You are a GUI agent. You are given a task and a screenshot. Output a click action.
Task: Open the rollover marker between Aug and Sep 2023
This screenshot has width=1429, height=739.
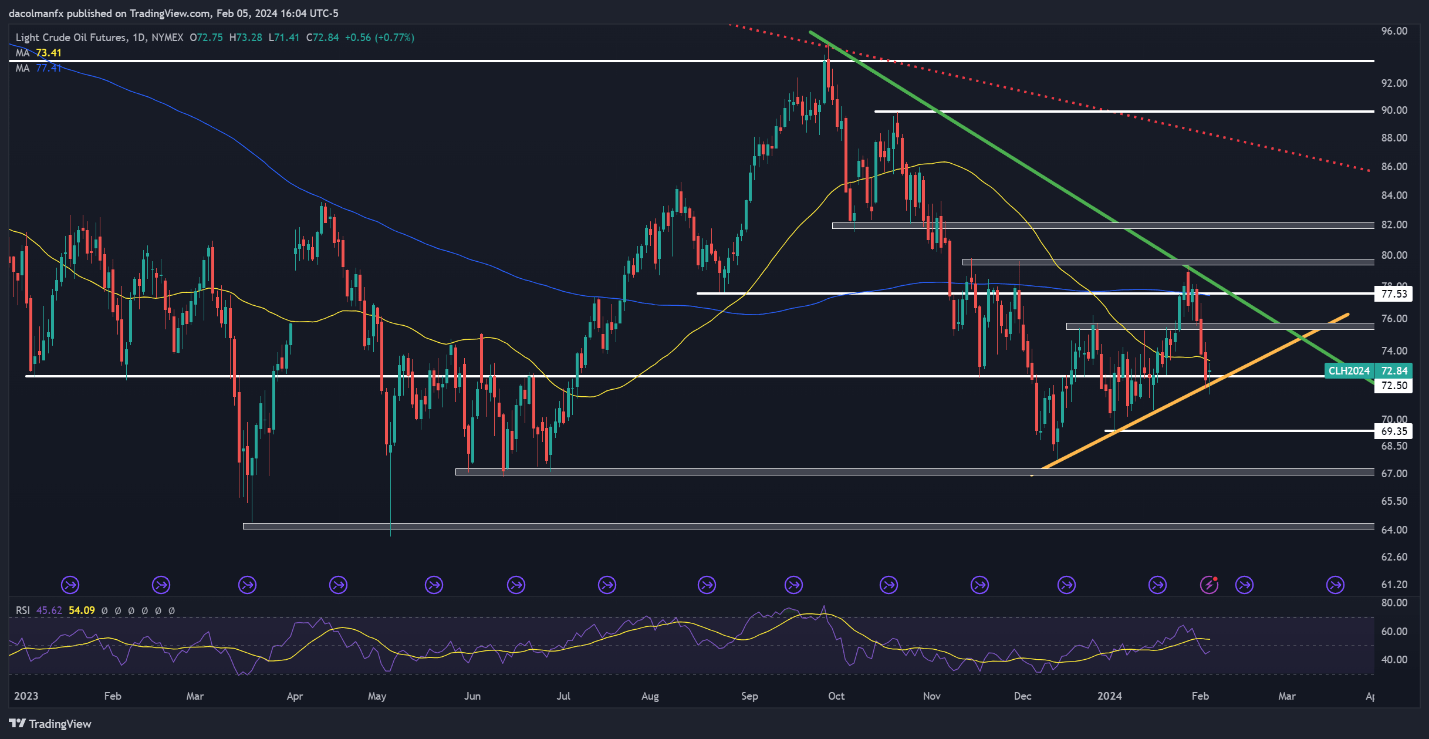coord(707,583)
